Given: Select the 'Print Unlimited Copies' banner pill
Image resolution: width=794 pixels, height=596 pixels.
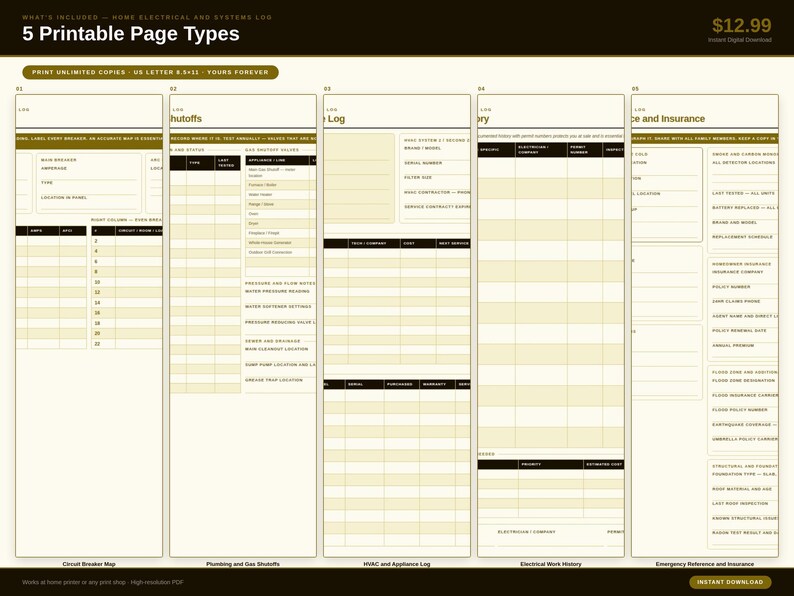Looking at the screenshot, I should coord(150,72).
